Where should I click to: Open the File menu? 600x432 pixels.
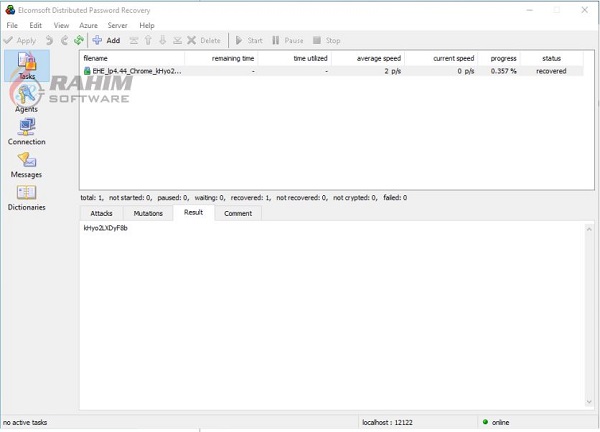12,25
